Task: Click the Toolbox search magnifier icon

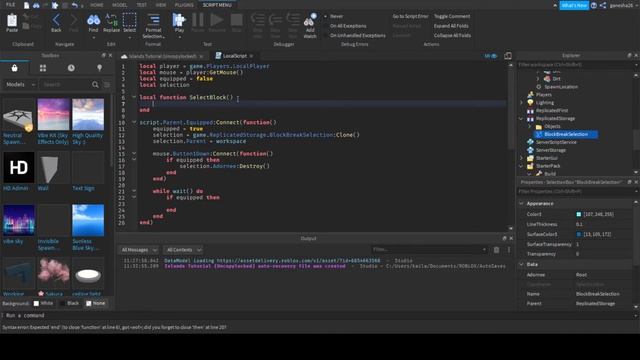Action: pyautogui.click(x=95, y=84)
